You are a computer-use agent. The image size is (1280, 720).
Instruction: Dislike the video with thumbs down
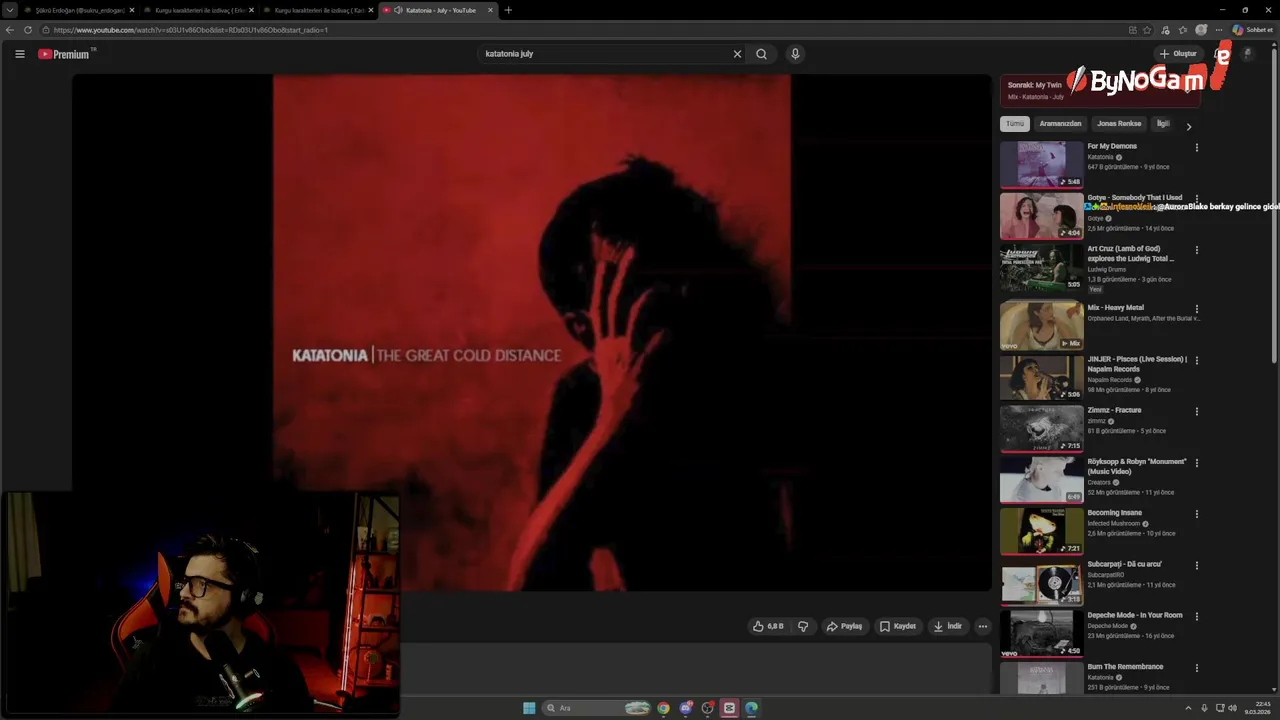[802, 626]
